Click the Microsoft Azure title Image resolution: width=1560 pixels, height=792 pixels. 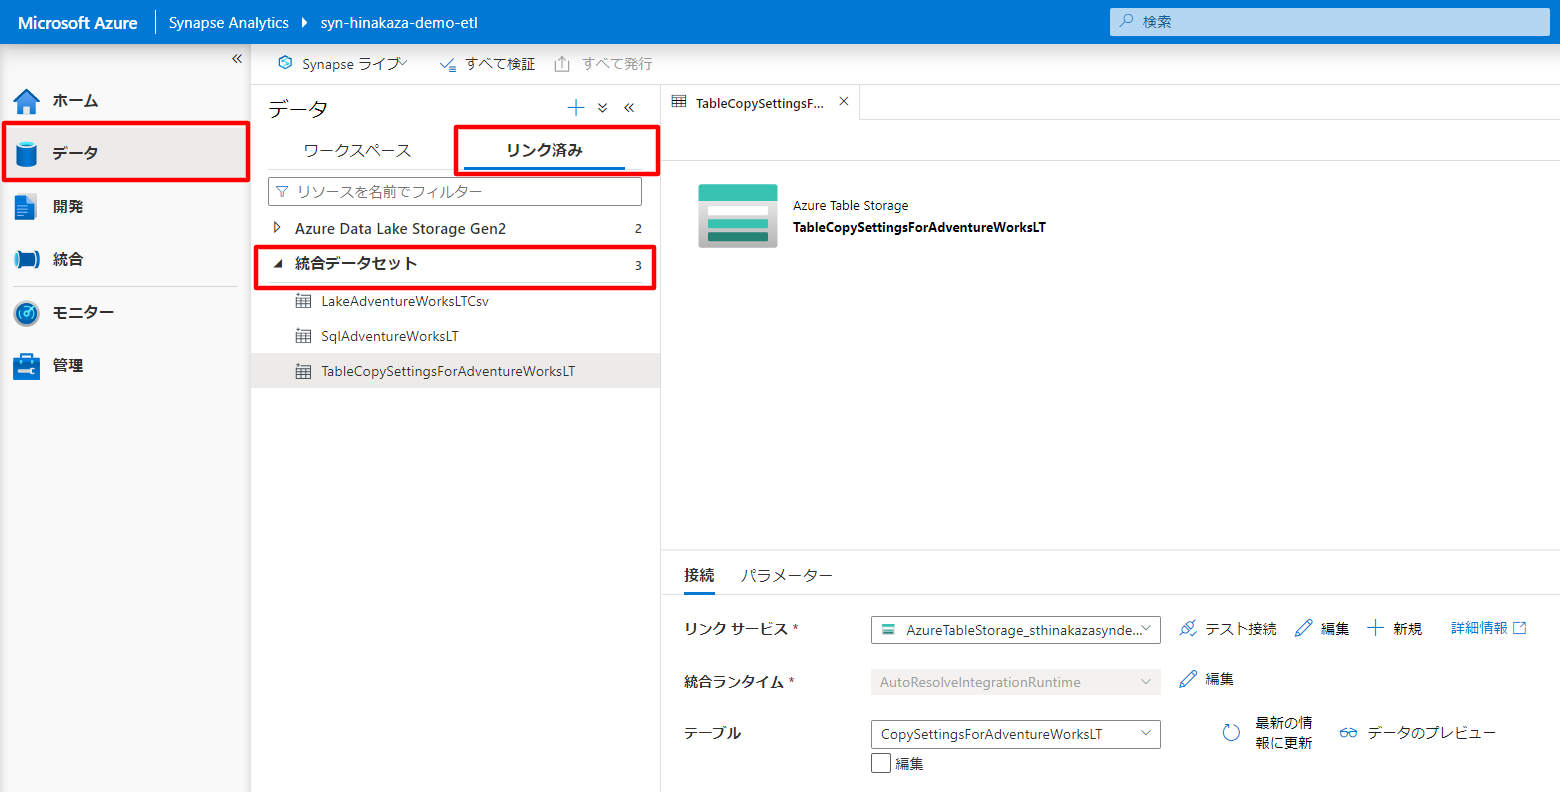[78, 22]
